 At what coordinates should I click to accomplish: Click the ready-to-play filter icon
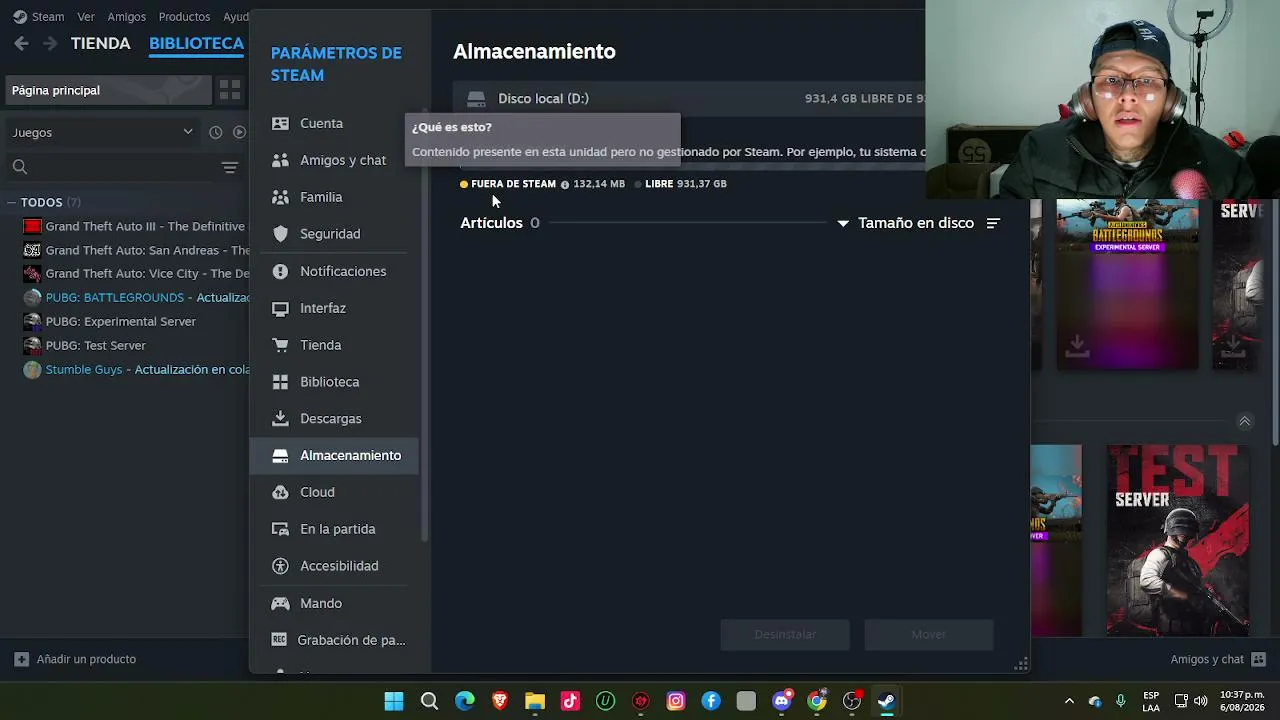239,132
